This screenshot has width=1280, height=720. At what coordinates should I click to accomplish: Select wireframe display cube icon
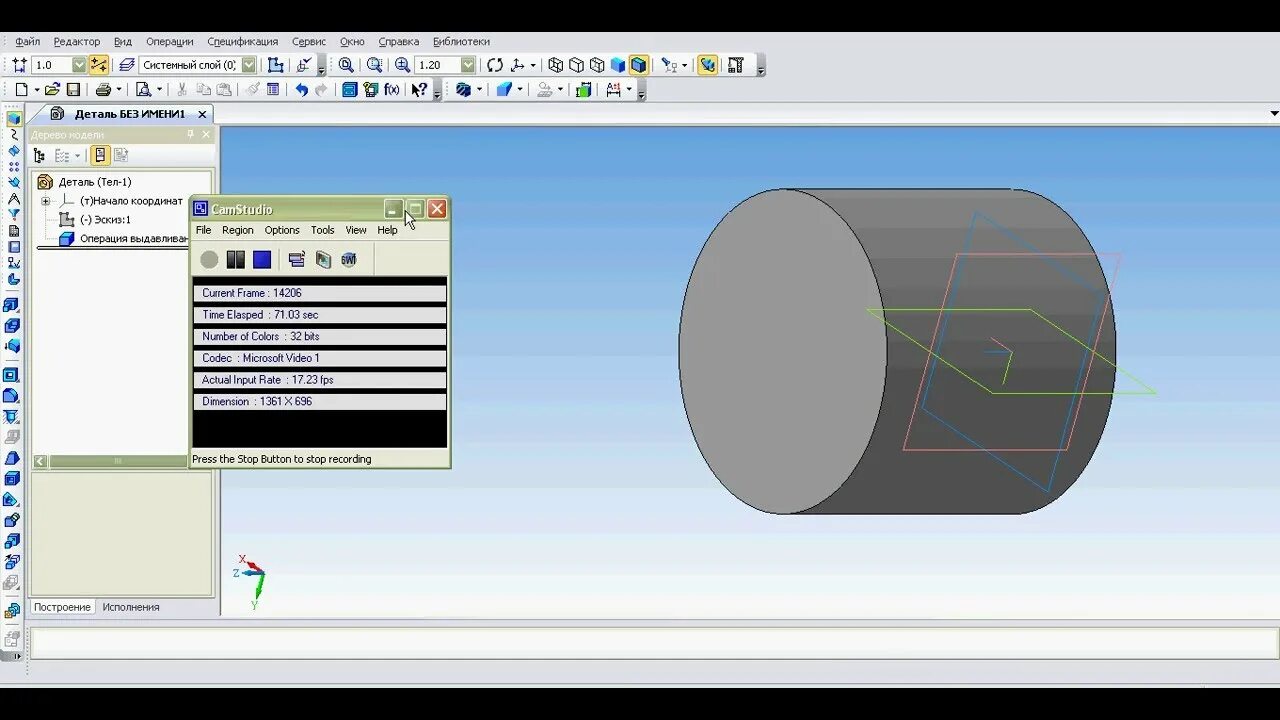(556, 65)
